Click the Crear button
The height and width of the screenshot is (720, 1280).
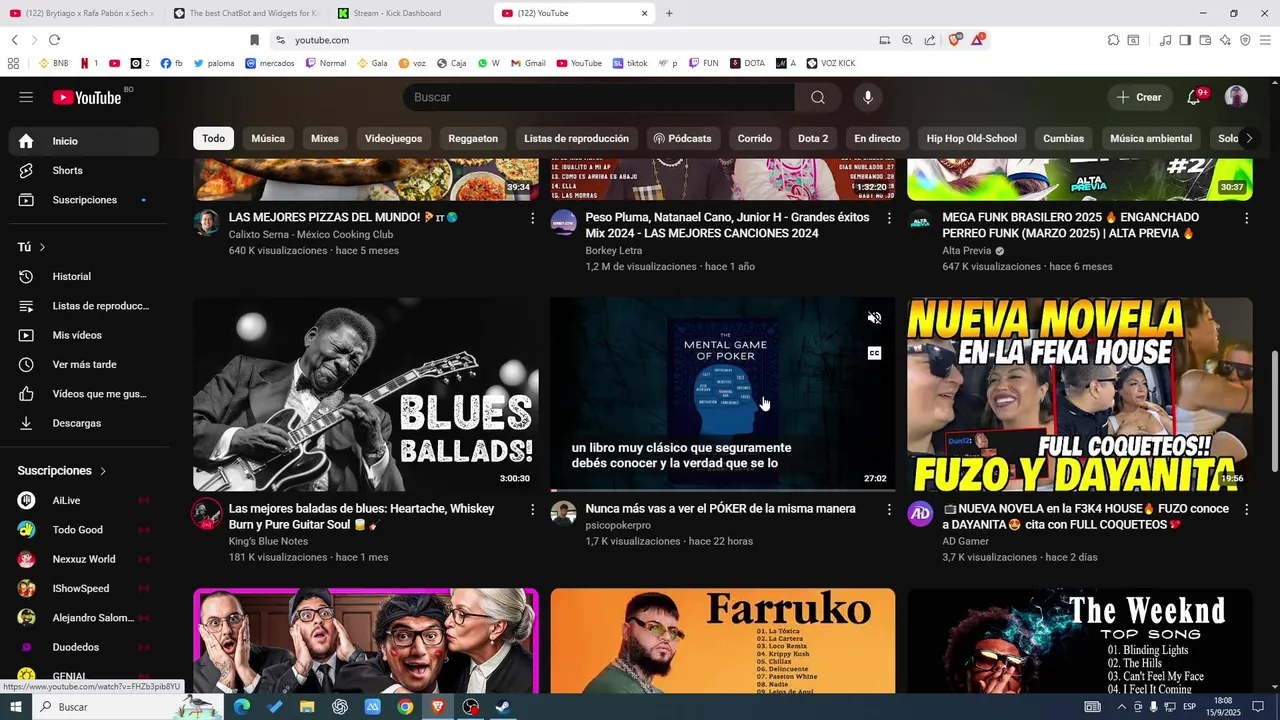point(1139,97)
